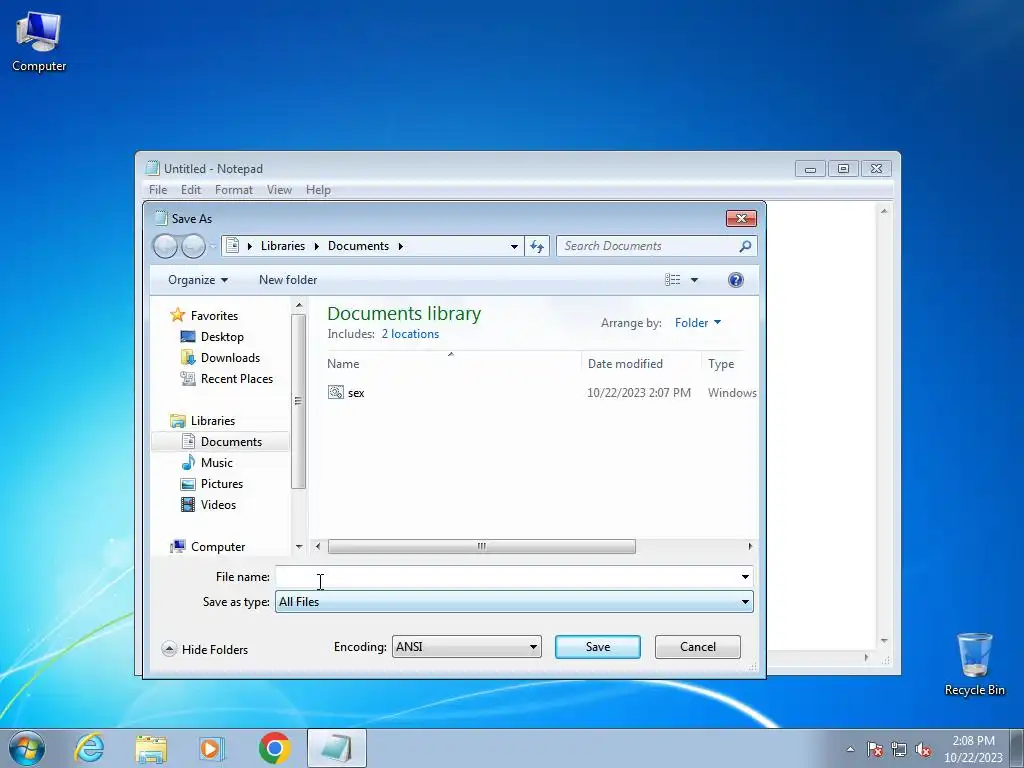Image resolution: width=1024 pixels, height=768 pixels.
Task: Open the Save as type combo box
Action: (x=514, y=601)
